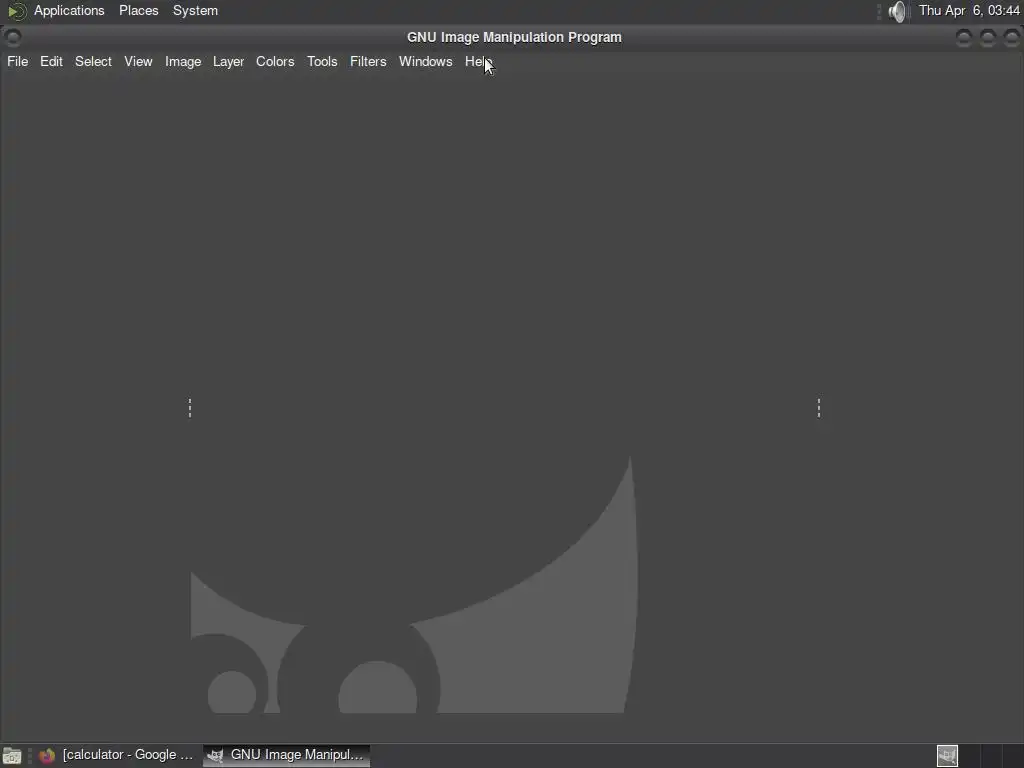Click the right dock panel handle
The image size is (1024, 768).
pos(819,408)
